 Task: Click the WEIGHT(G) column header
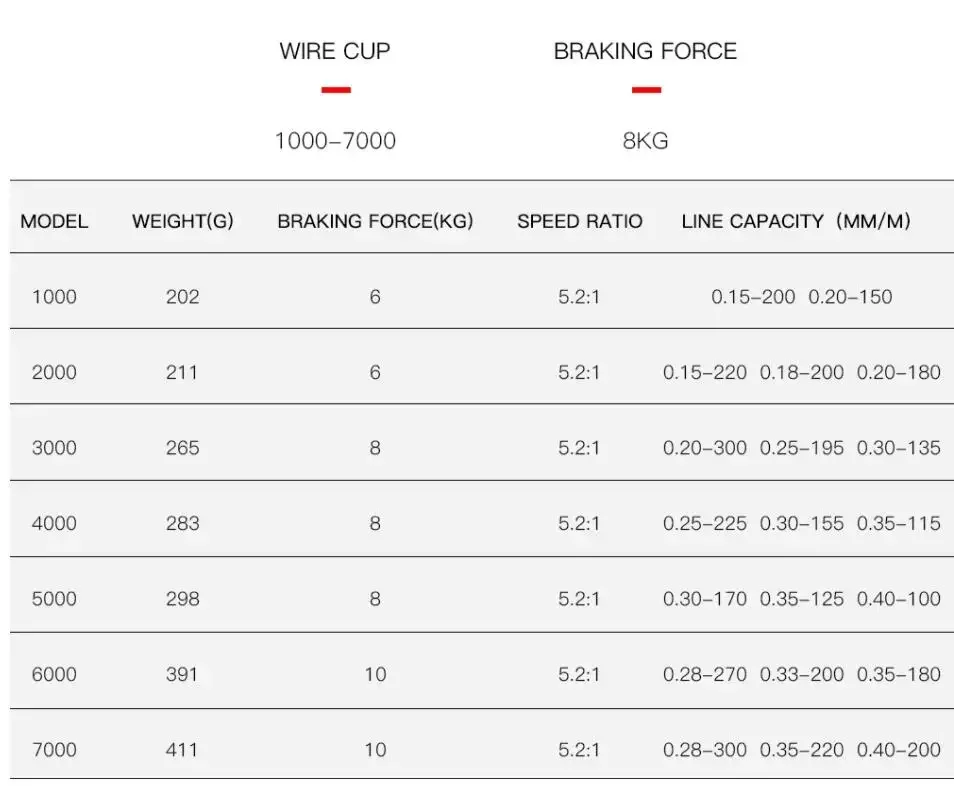(182, 221)
